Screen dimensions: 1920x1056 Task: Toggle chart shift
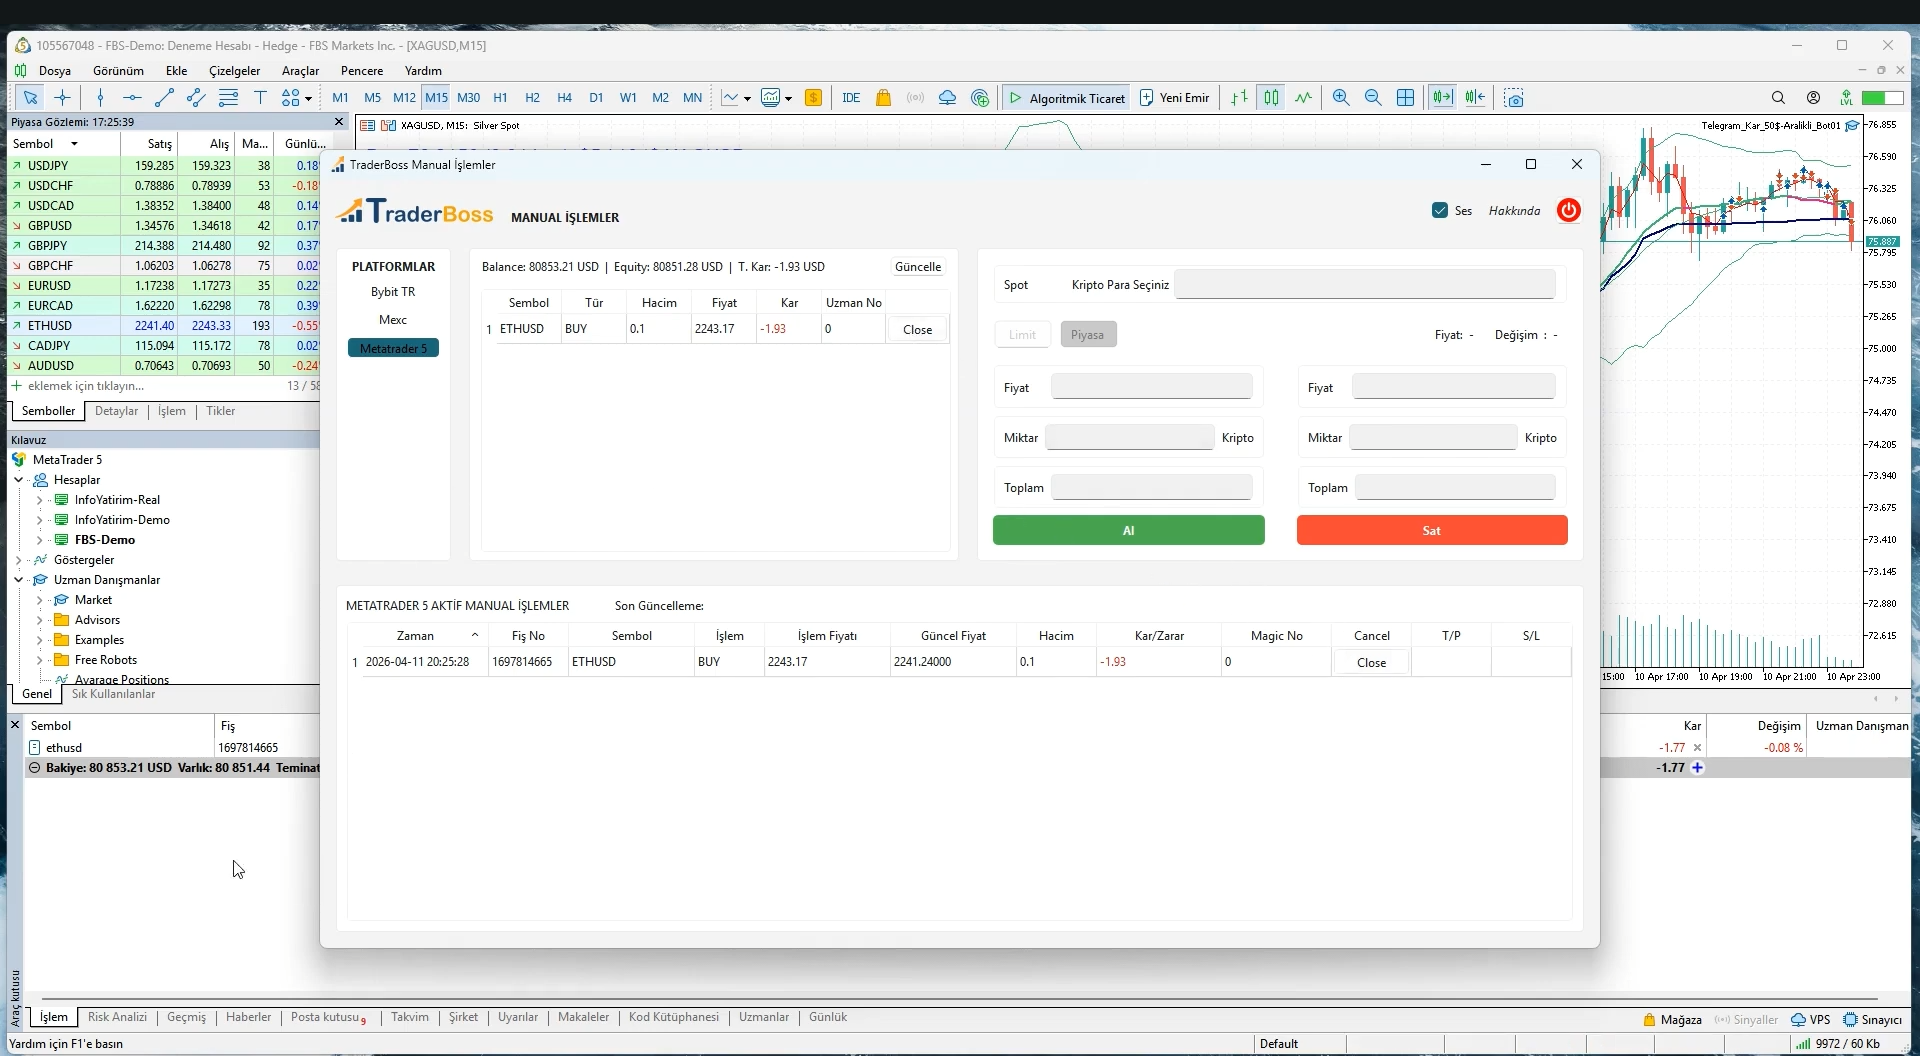pyautogui.click(x=1475, y=97)
